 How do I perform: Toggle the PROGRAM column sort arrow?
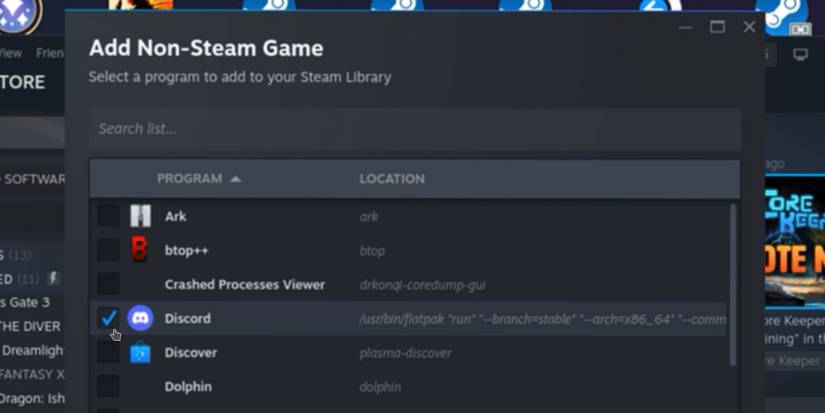tap(236, 179)
